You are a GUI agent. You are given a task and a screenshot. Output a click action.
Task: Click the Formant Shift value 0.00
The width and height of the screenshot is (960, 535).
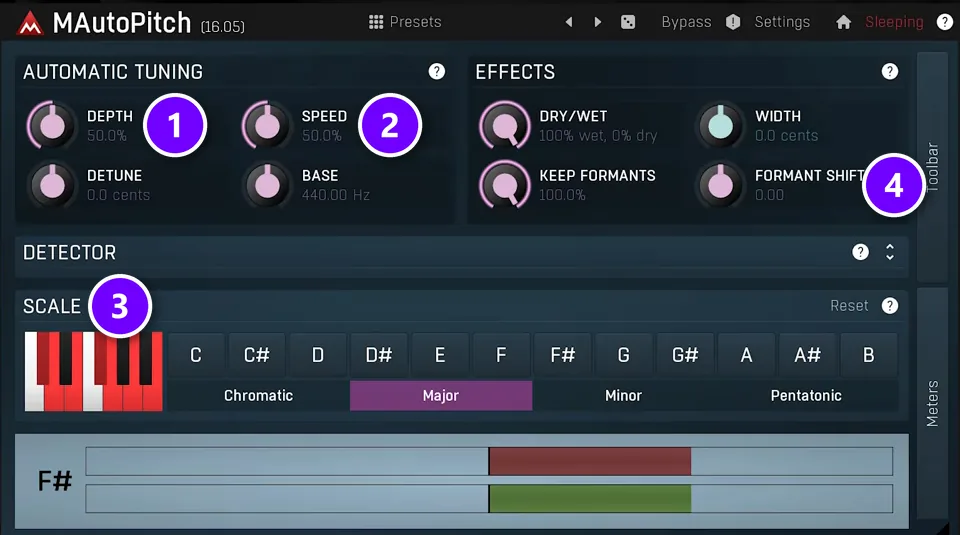point(769,195)
